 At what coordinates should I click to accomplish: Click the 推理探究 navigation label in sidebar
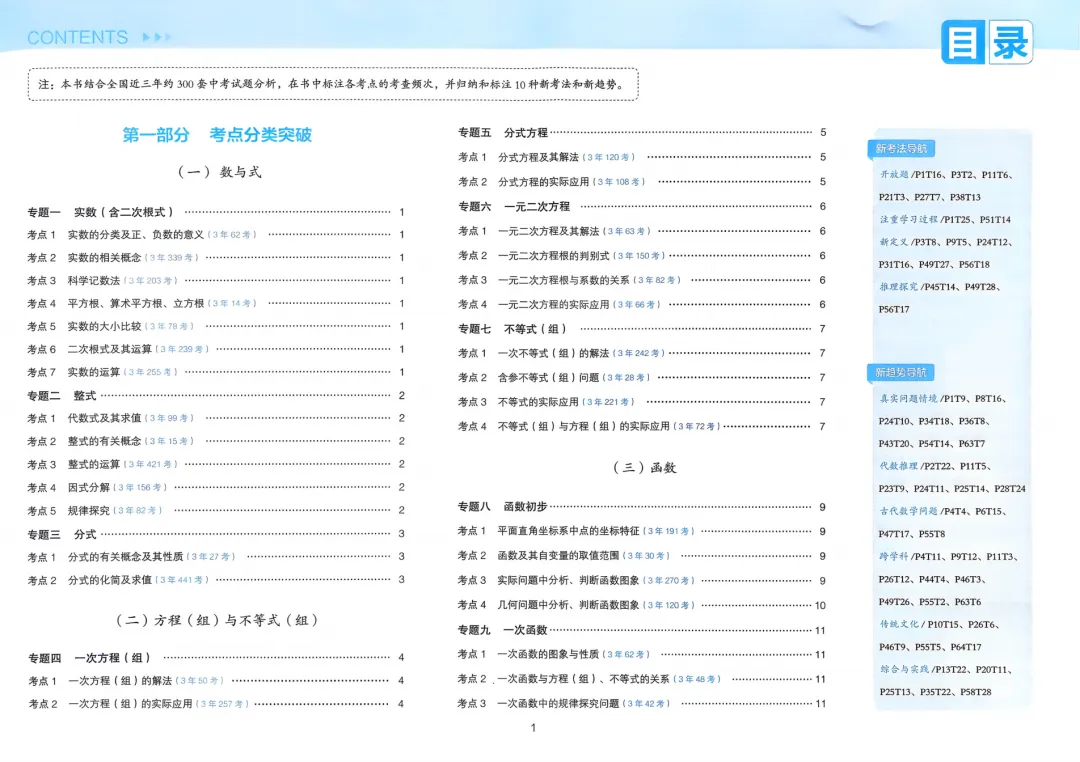897,285
